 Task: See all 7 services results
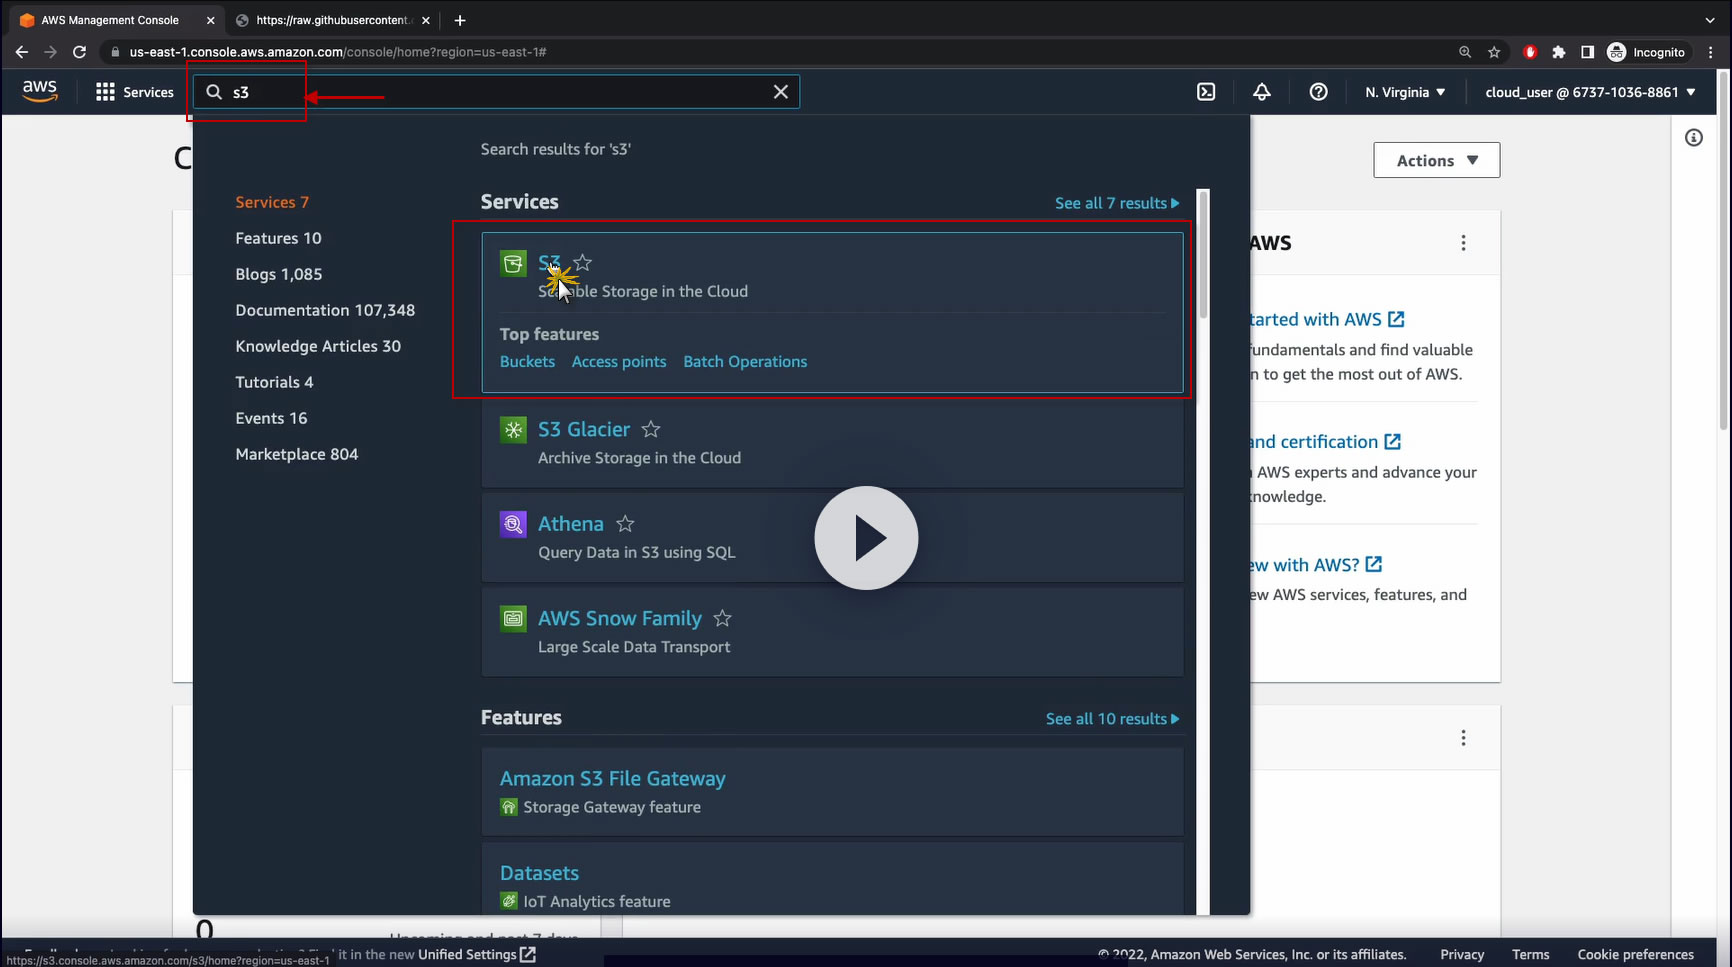point(1117,203)
